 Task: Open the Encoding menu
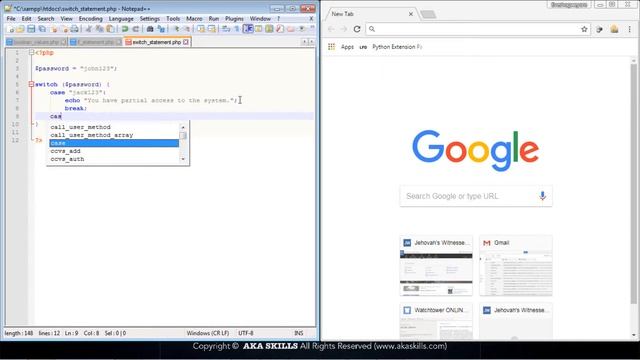(x=91, y=19)
